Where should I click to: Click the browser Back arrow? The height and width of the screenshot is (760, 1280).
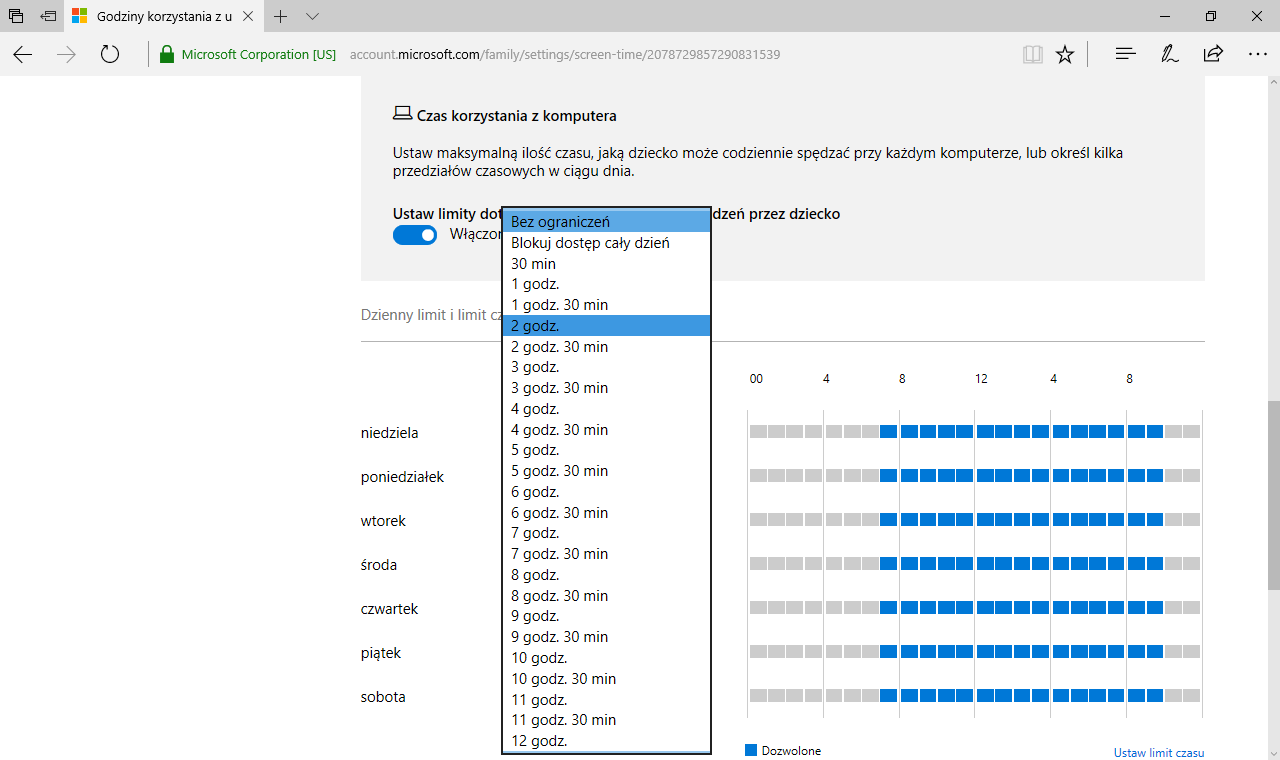coord(23,55)
